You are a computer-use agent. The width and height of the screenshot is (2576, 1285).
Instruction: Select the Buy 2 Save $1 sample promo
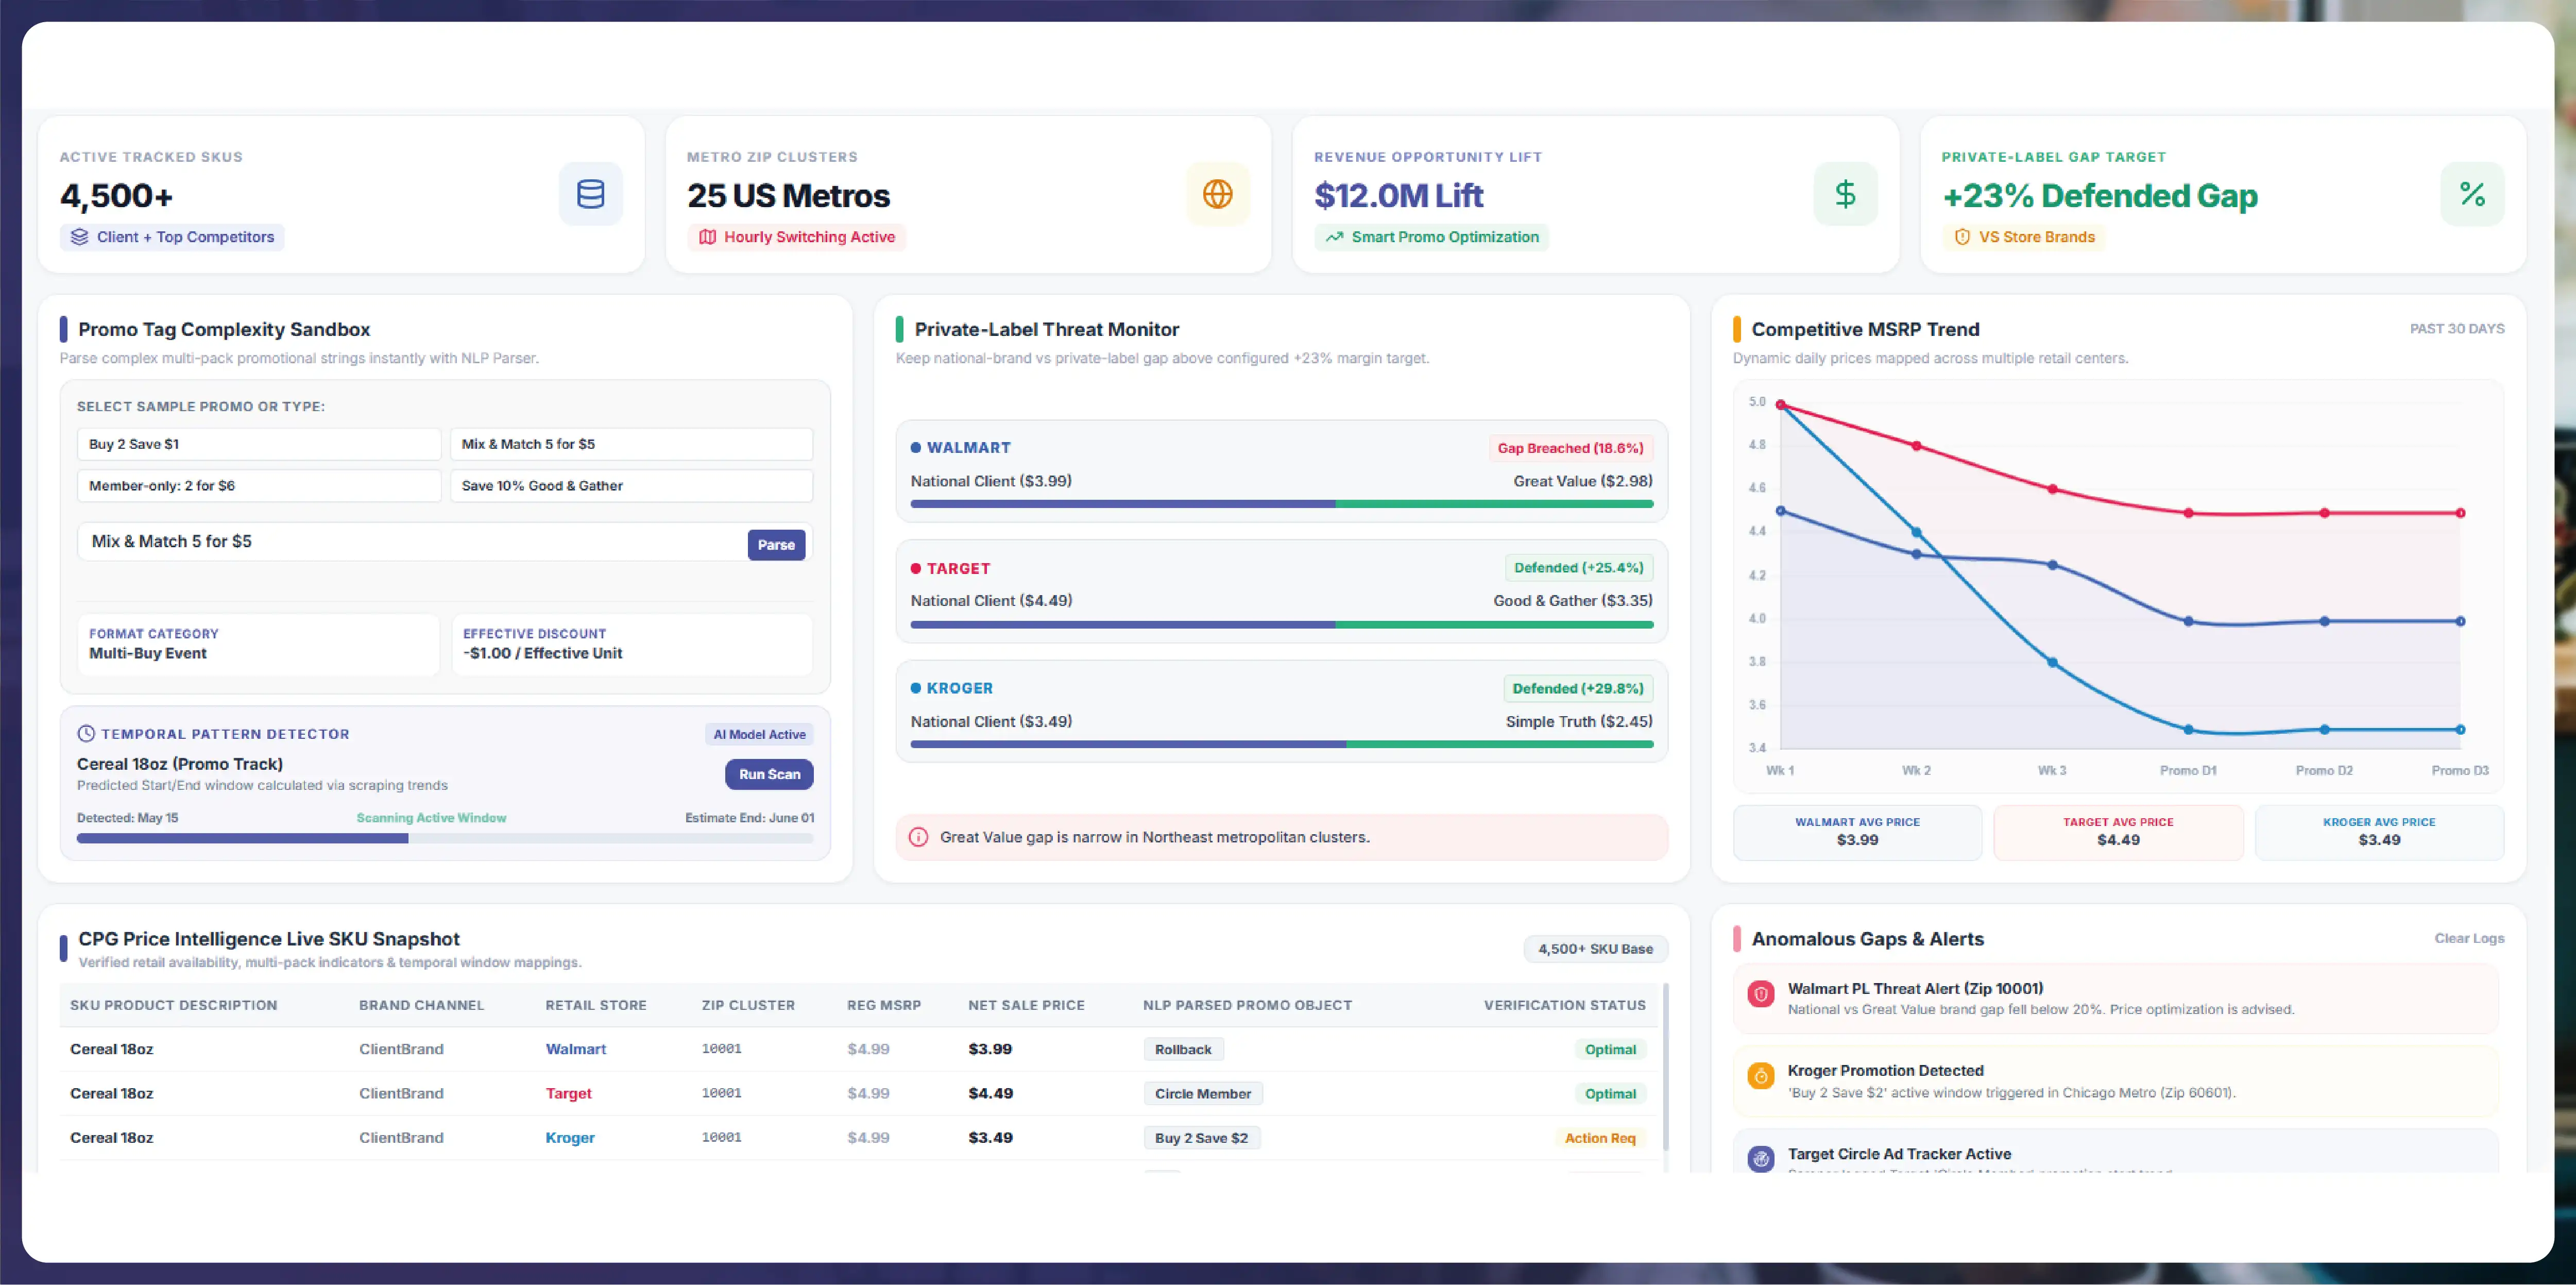coord(259,444)
